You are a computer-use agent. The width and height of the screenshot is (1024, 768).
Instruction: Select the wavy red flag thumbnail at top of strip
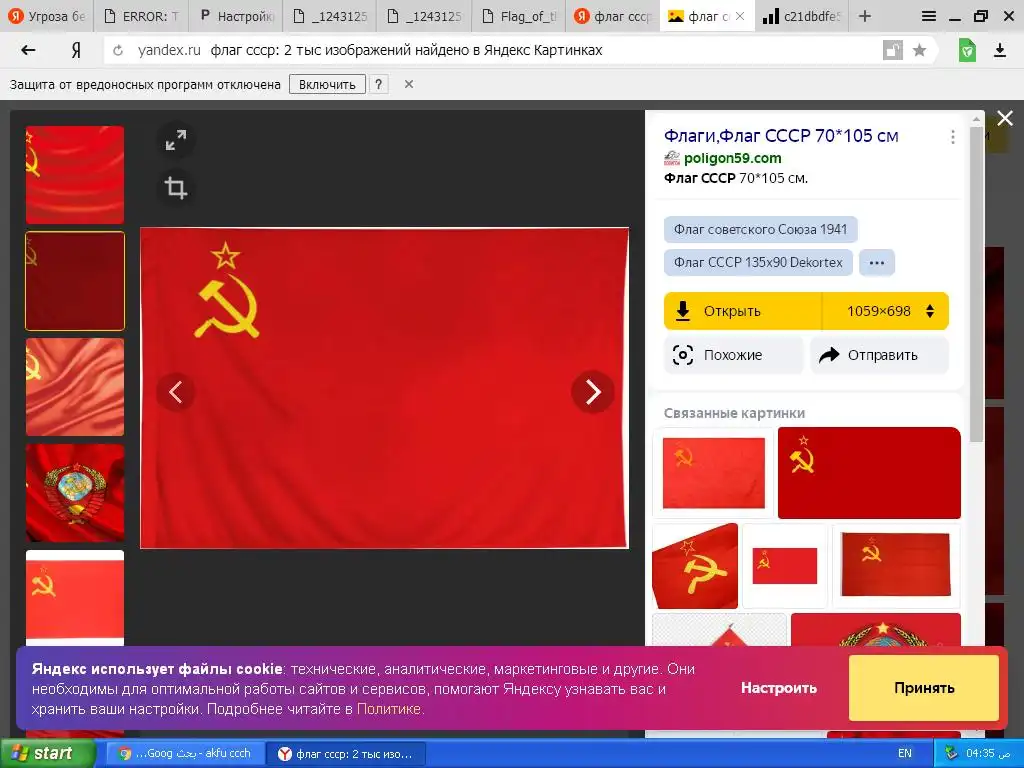coord(74,175)
